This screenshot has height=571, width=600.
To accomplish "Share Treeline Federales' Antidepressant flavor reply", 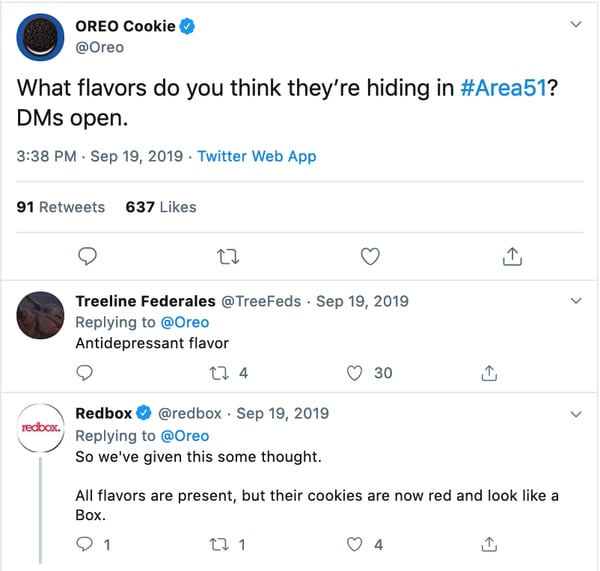I will click(489, 373).
